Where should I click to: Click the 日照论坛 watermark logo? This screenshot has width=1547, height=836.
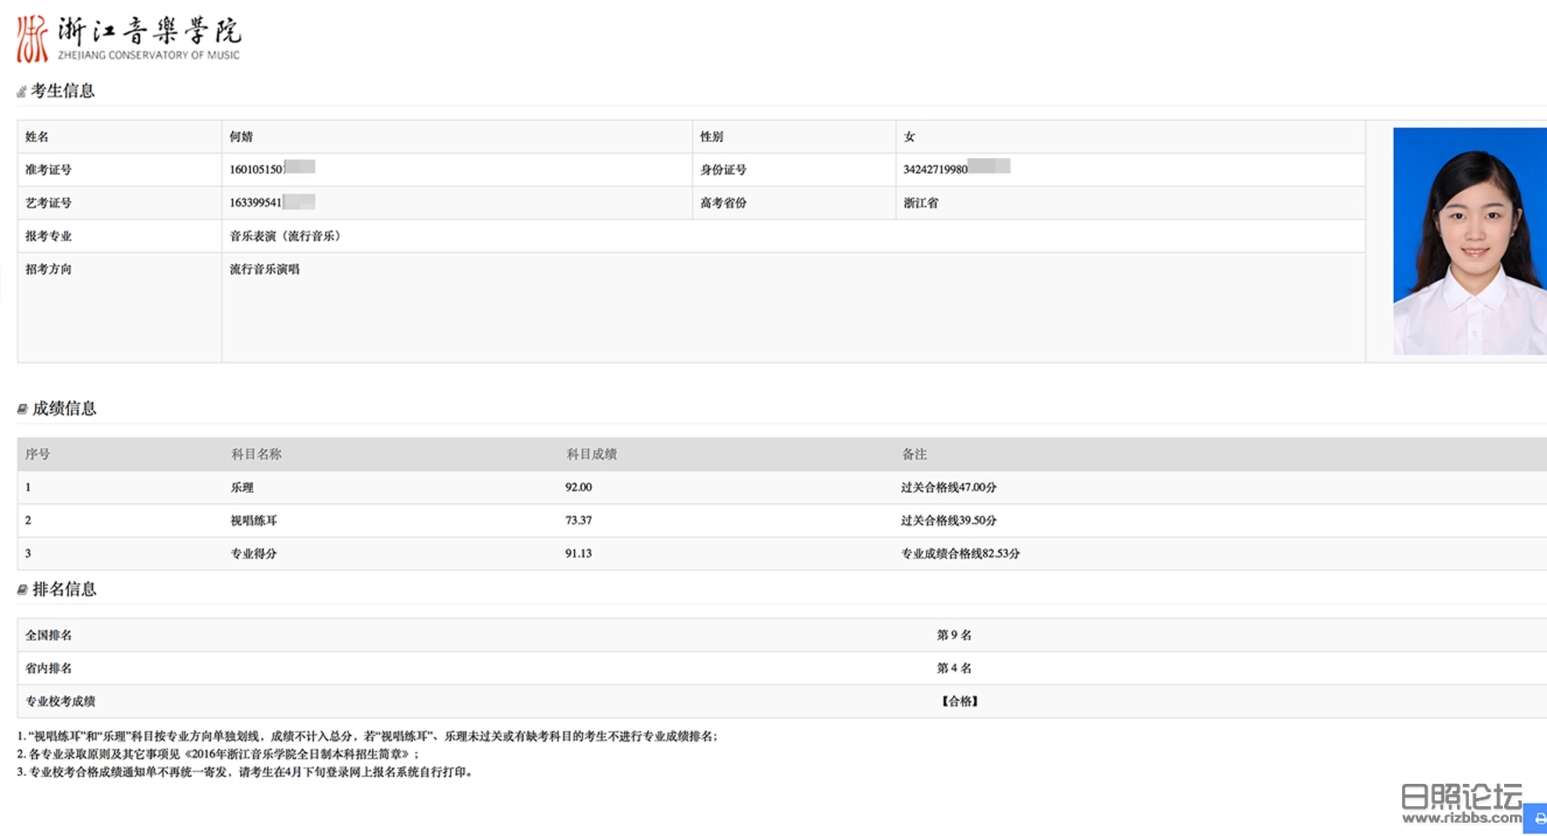point(1461,796)
